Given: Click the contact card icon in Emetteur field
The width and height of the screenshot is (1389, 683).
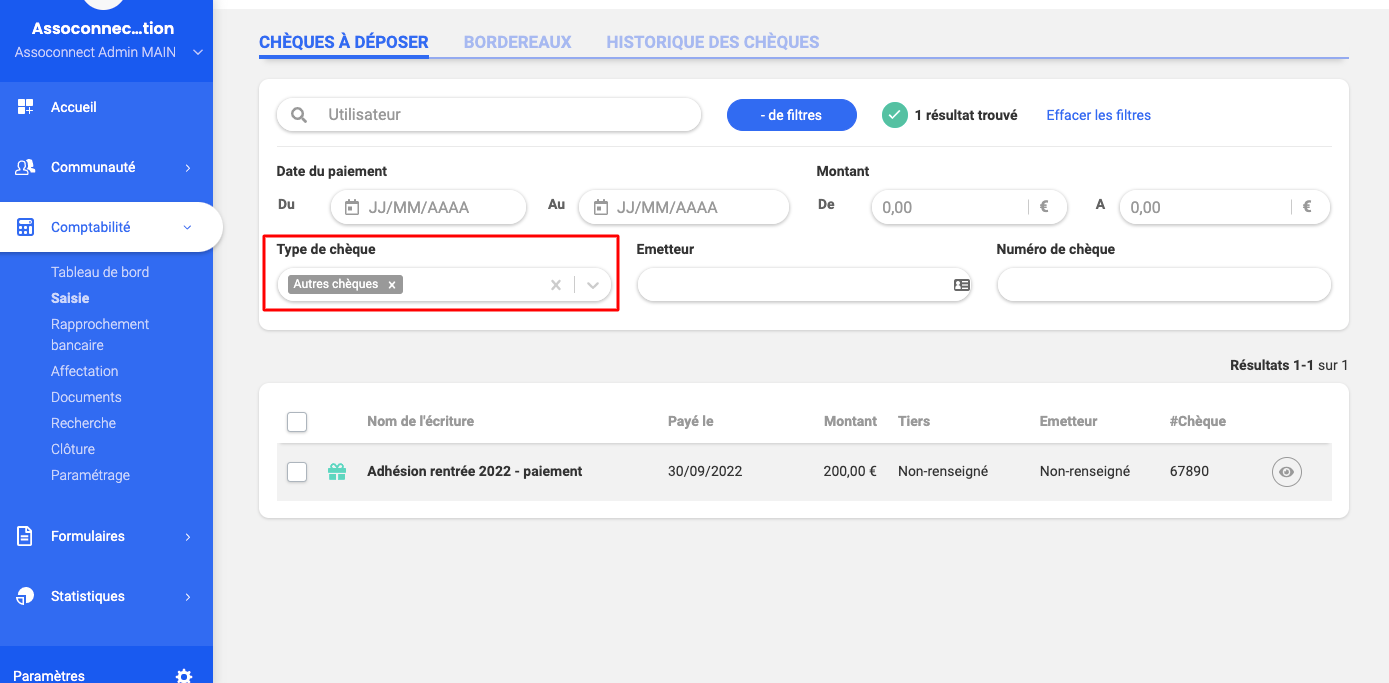Looking at the screenshot, I should click(961, 285).
